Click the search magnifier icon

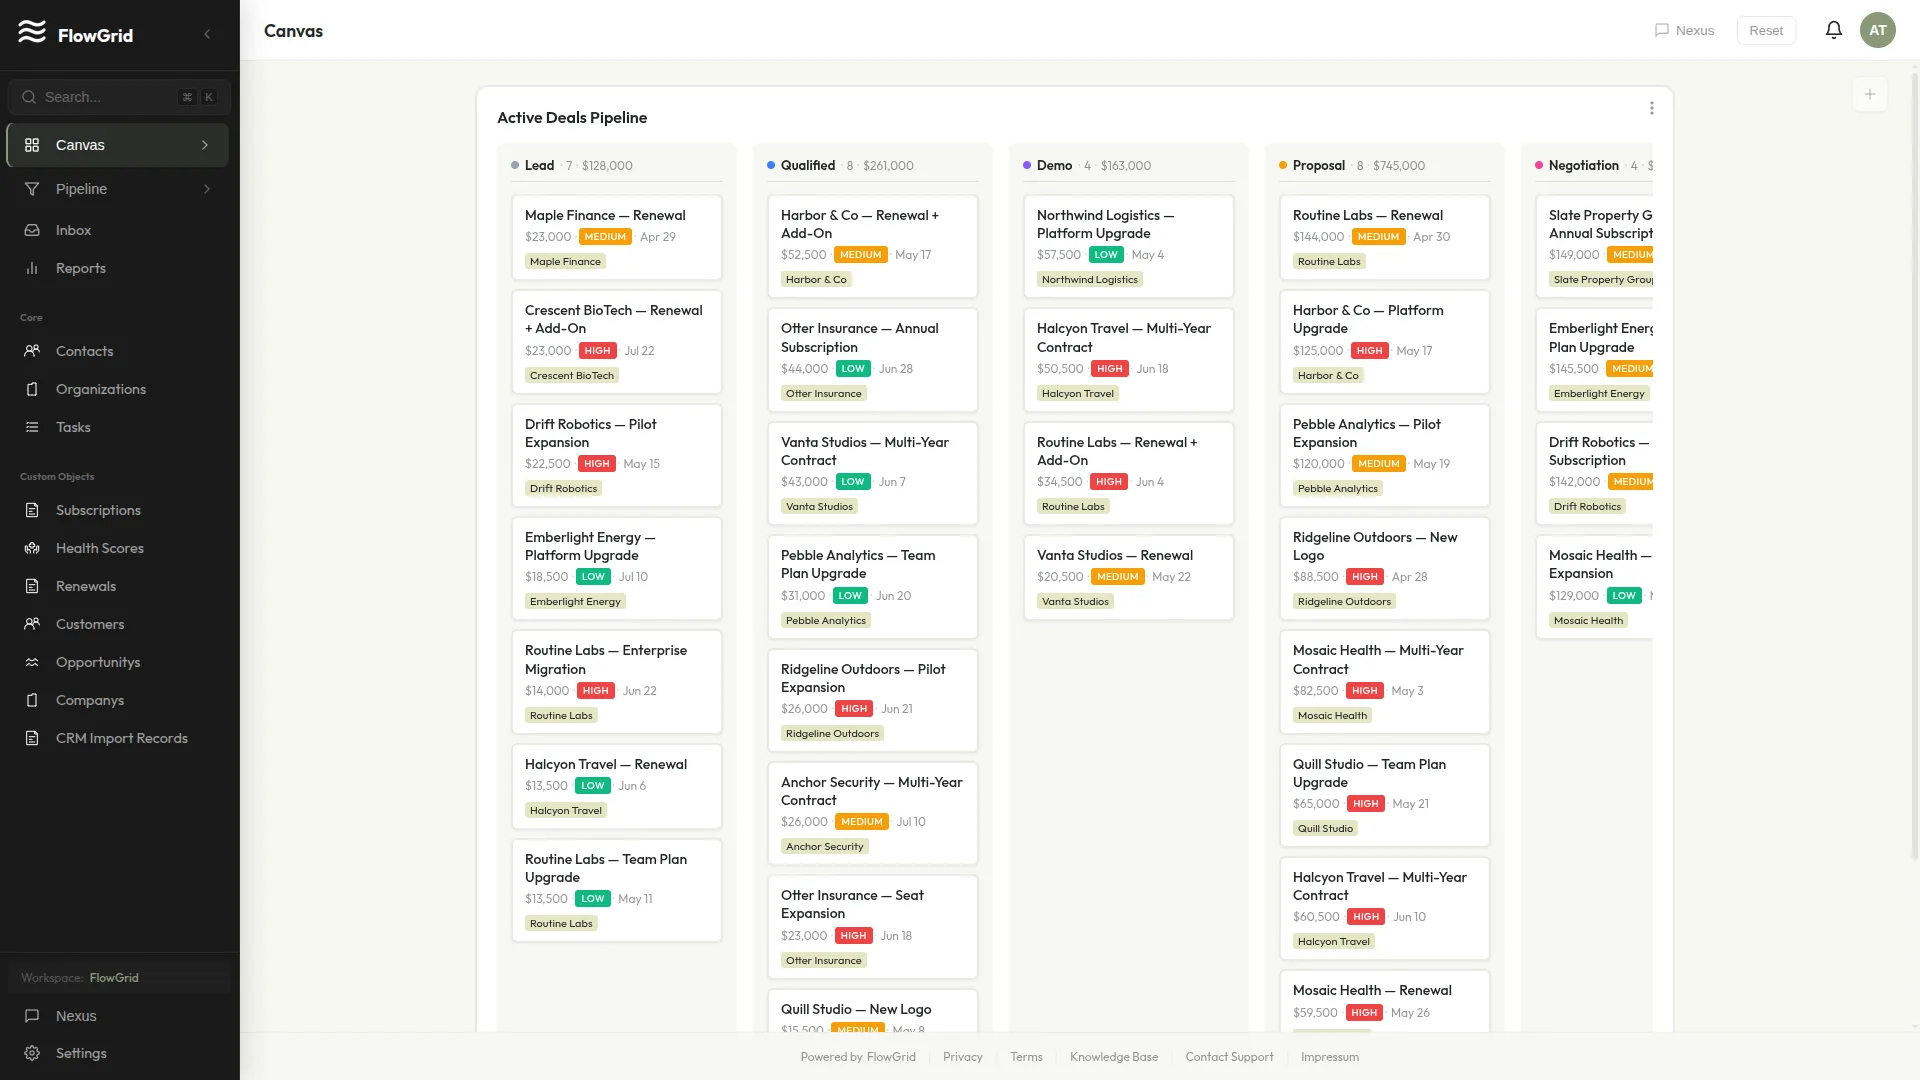click(x=29, y=97)
